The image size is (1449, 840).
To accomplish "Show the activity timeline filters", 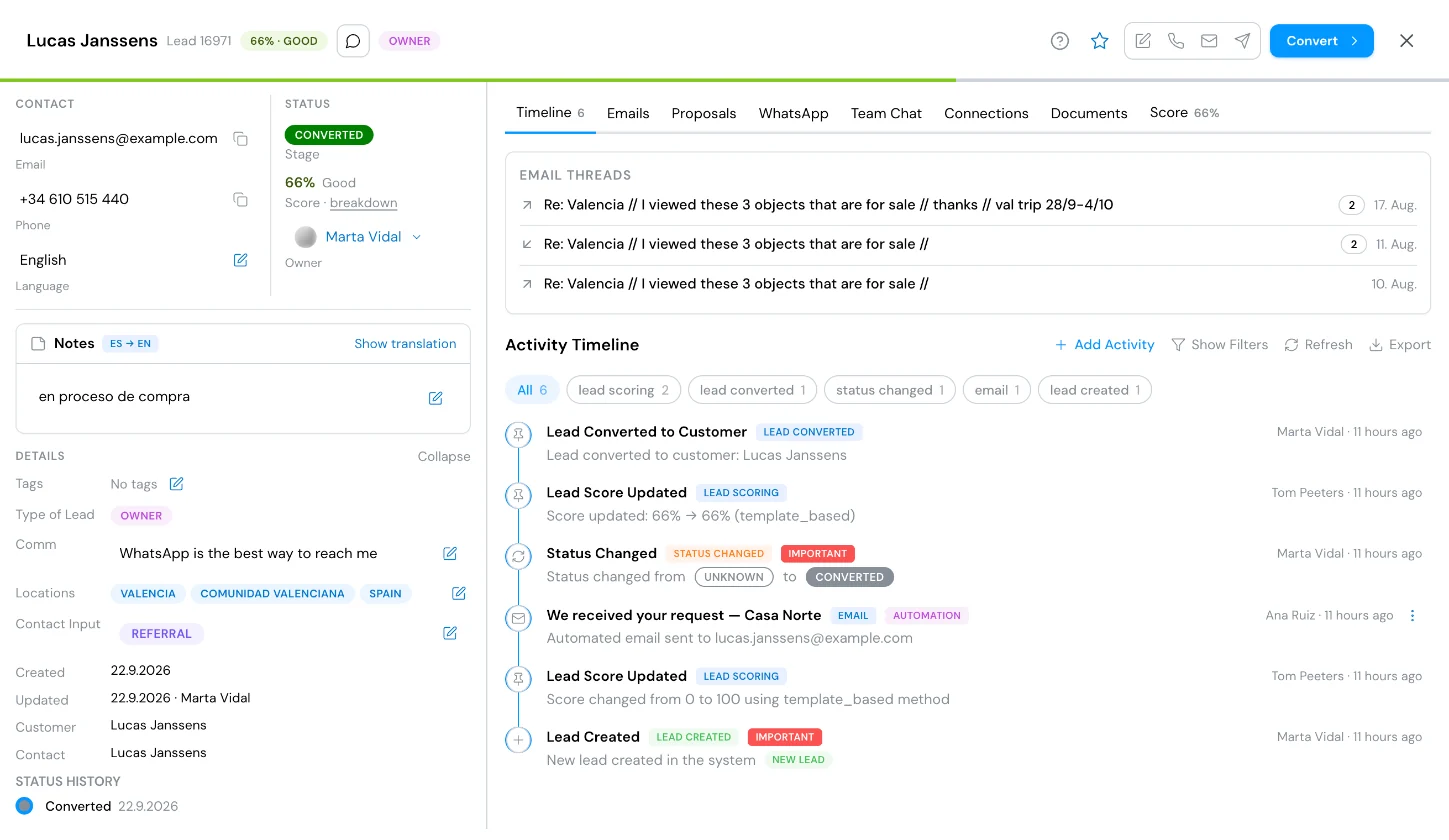I will (1219, 345).
